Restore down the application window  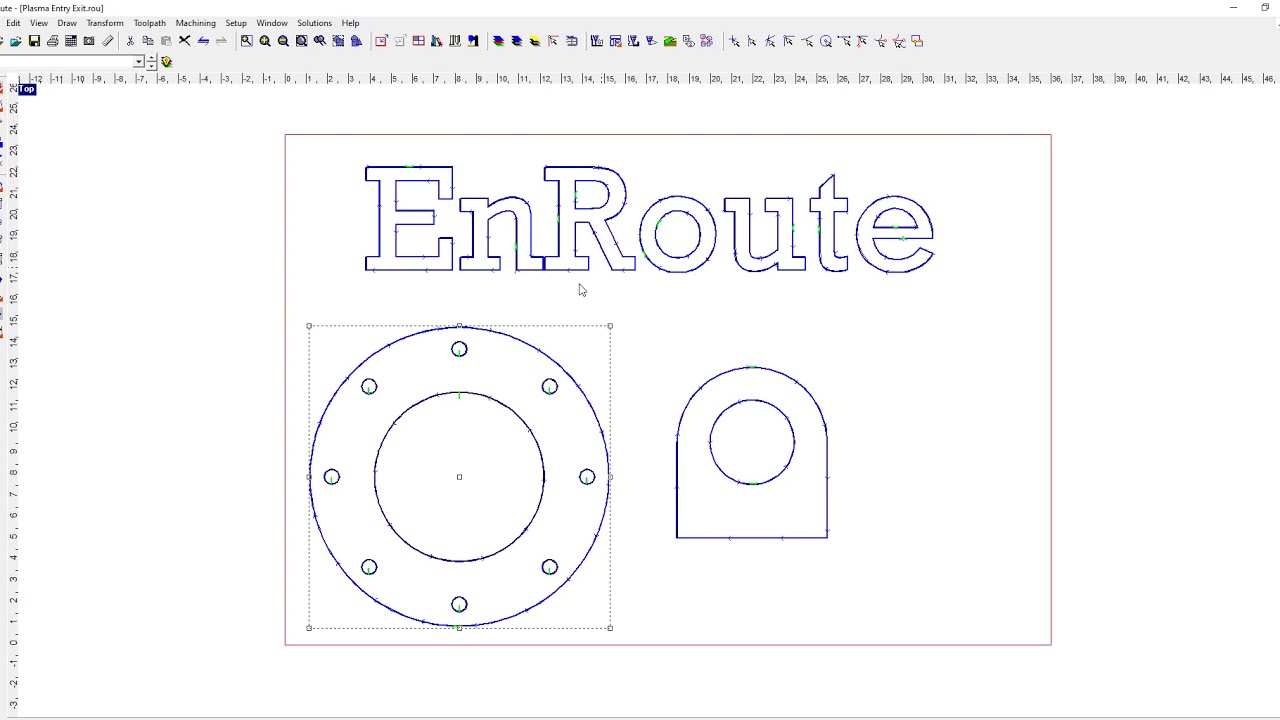(1265, 8)
